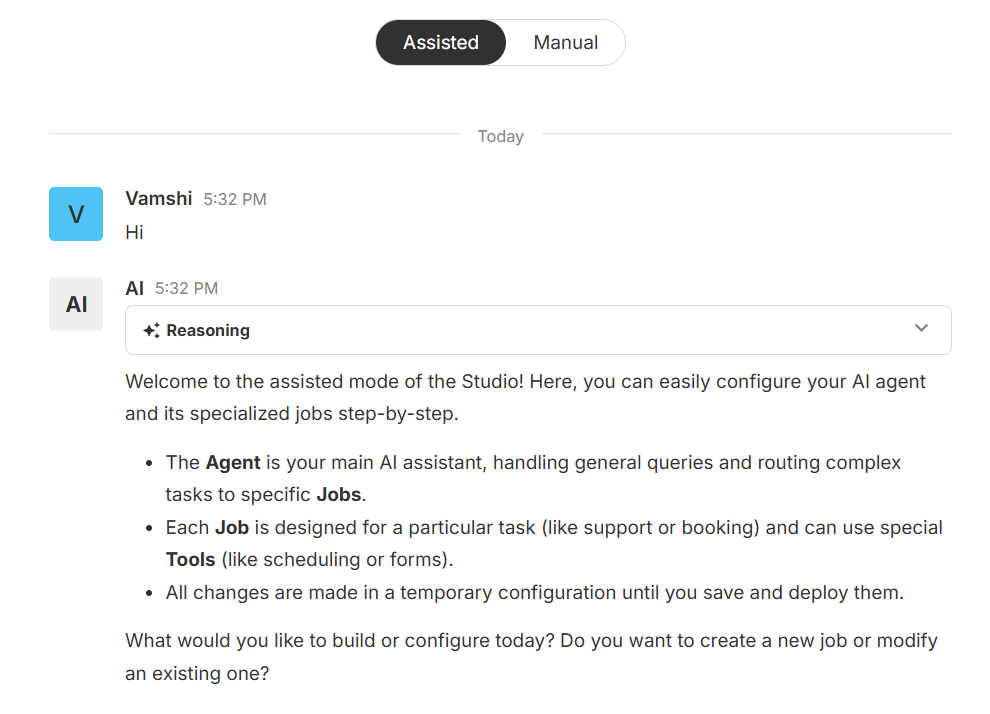Click the AI sender name

[x=135, y=289]
